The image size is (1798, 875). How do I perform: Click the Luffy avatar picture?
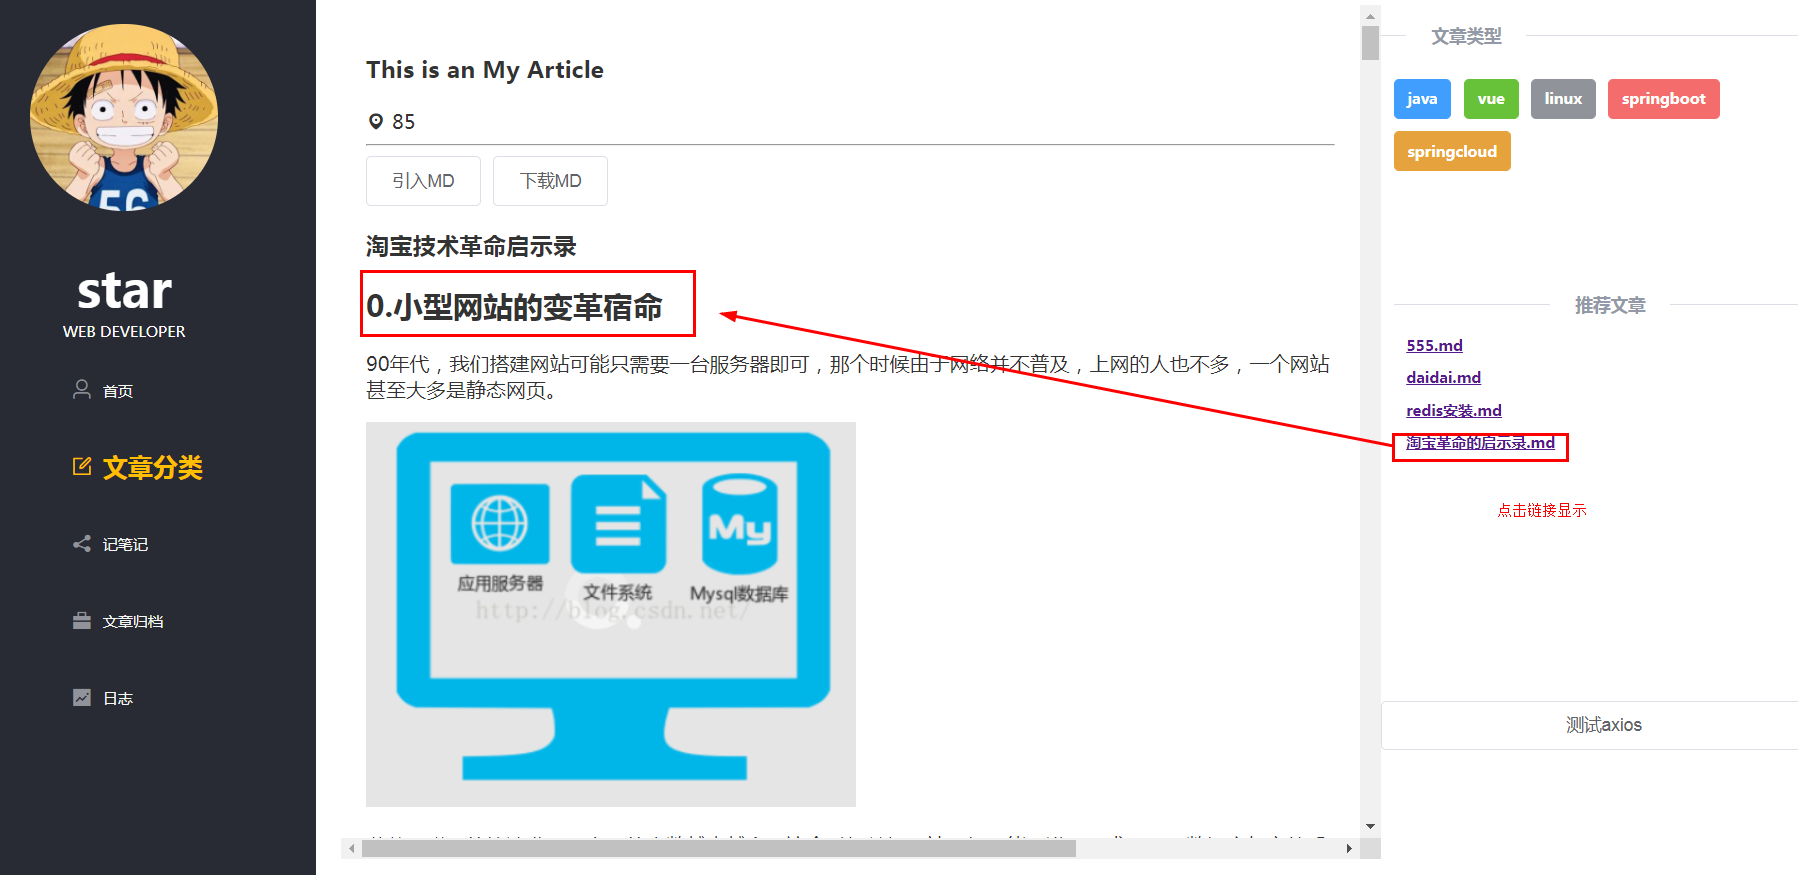point(124,117)
